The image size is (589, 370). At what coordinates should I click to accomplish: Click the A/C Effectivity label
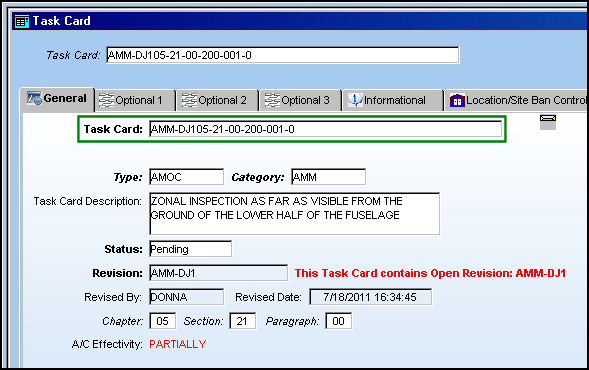point(107,344)
